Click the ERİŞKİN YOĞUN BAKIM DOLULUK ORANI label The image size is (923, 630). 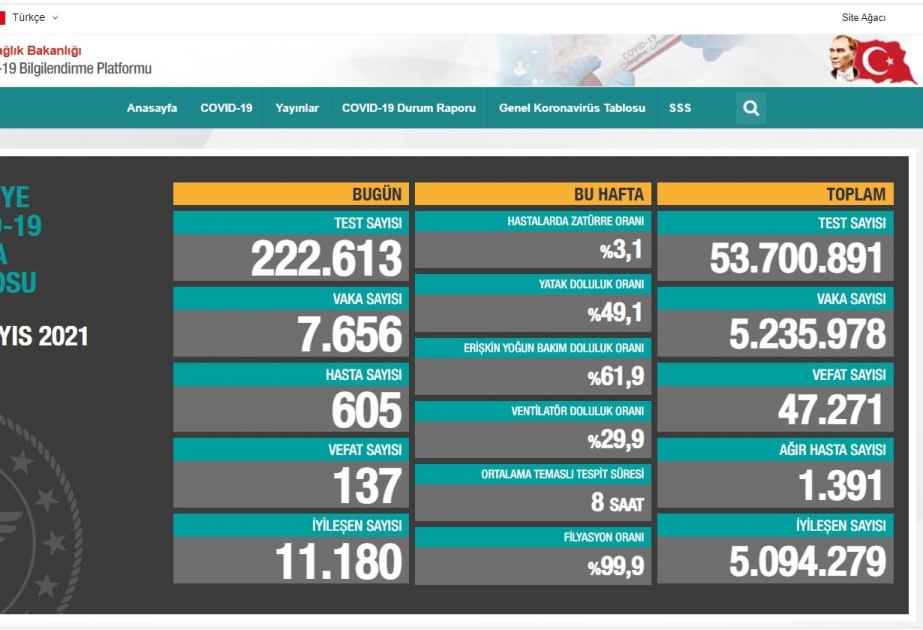click(x=554, y=348)
